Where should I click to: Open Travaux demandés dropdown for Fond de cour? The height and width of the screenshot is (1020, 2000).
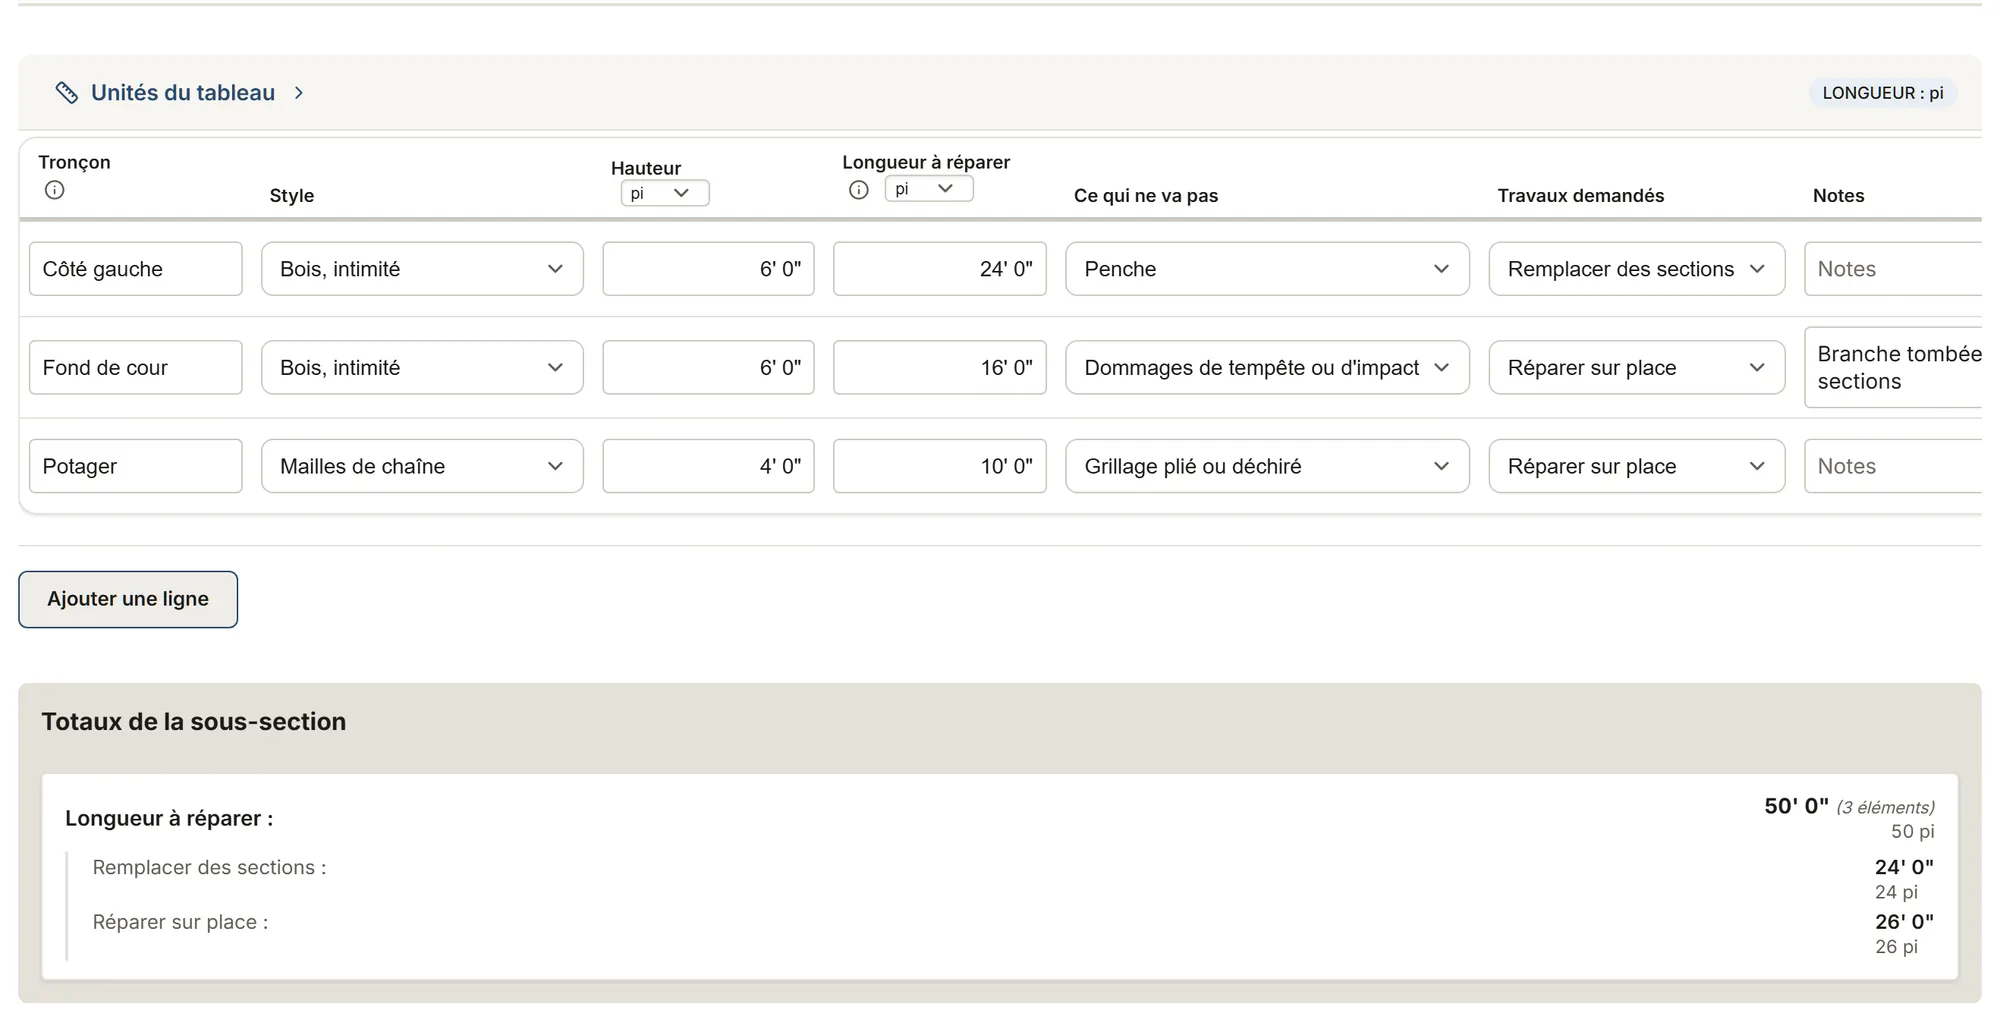click(1637, 368)
